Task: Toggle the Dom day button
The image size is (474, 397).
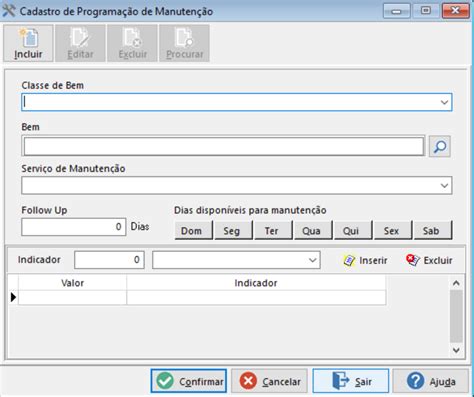Action: click(x=194, y=231)
